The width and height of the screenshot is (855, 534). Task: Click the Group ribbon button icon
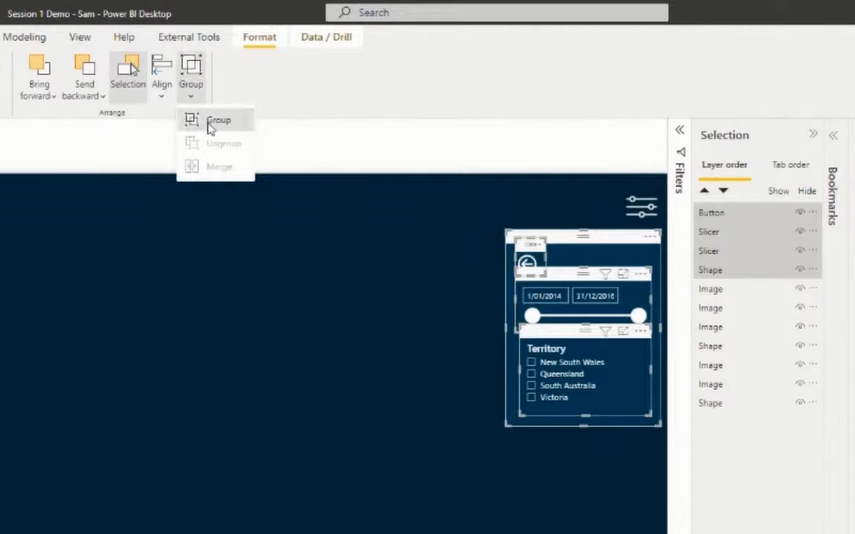point(191,65)
